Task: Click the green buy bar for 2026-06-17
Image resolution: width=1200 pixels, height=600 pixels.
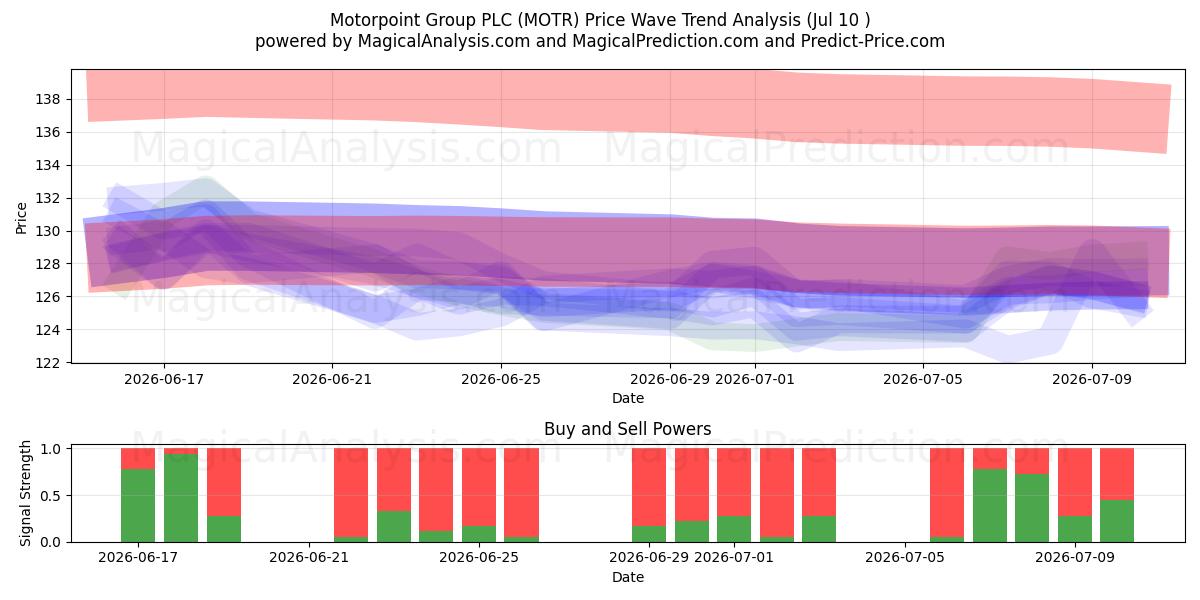Action: 138,505
